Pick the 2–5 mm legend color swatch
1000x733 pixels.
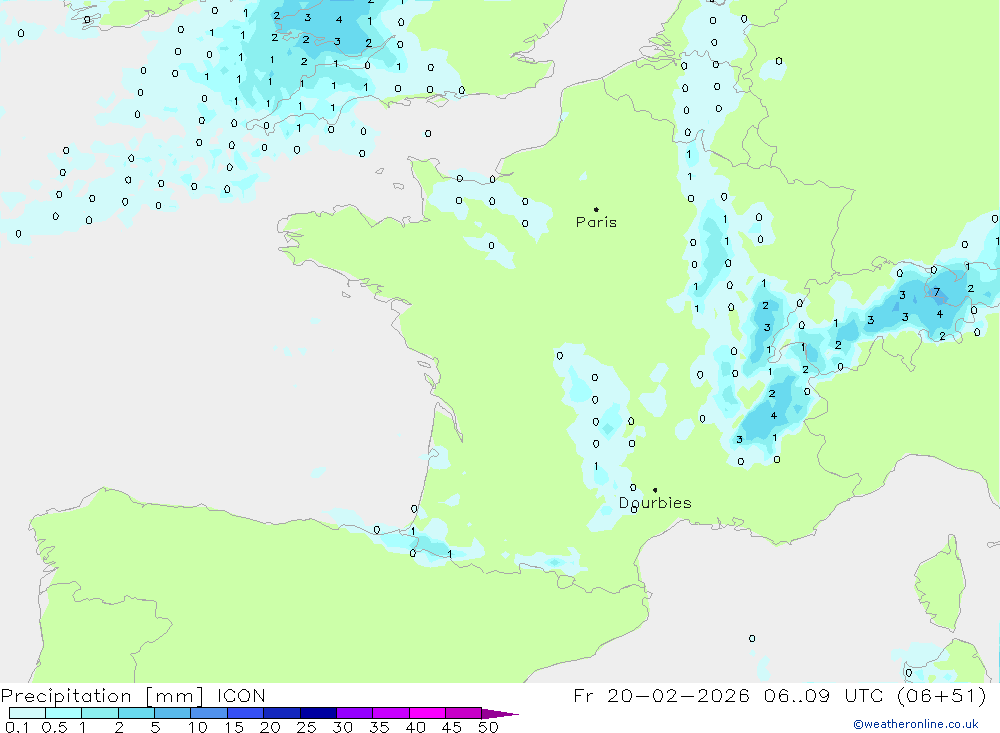[x=136, y=713]
